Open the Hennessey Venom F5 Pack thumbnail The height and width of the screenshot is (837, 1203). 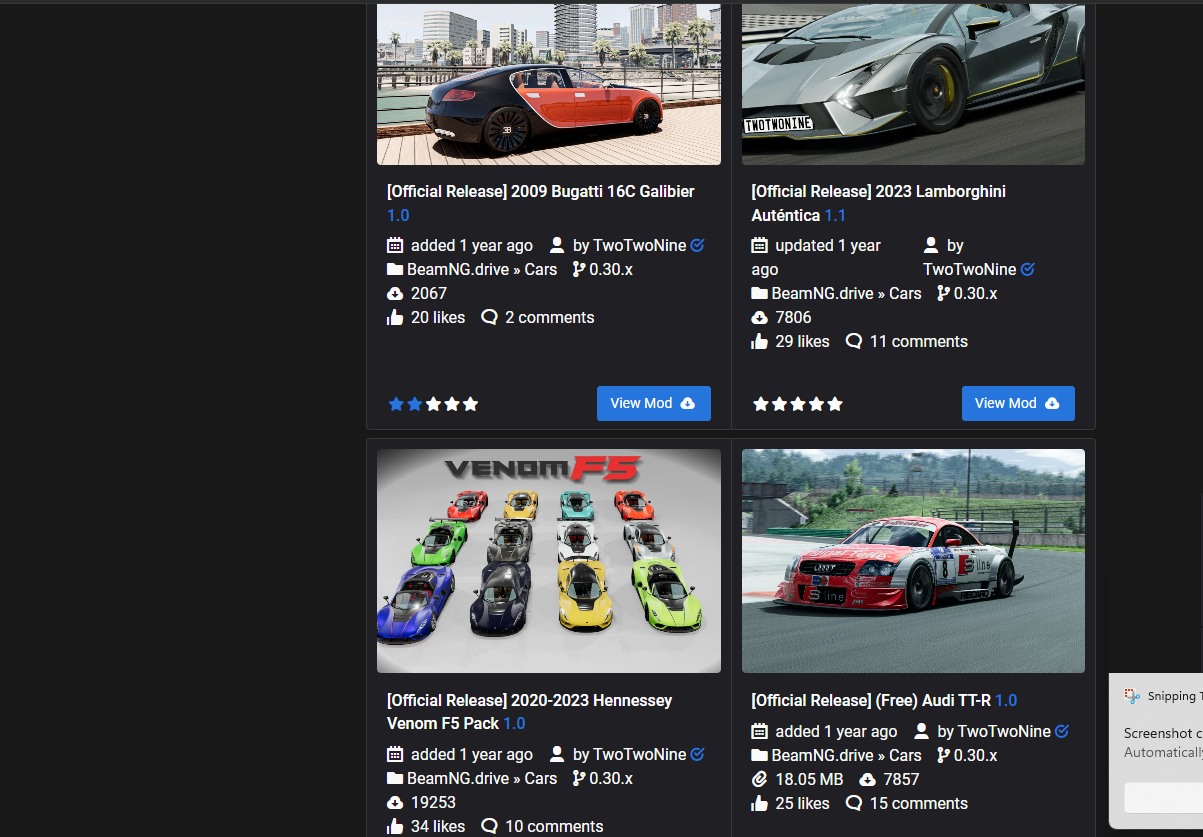[x=548, y=561]
